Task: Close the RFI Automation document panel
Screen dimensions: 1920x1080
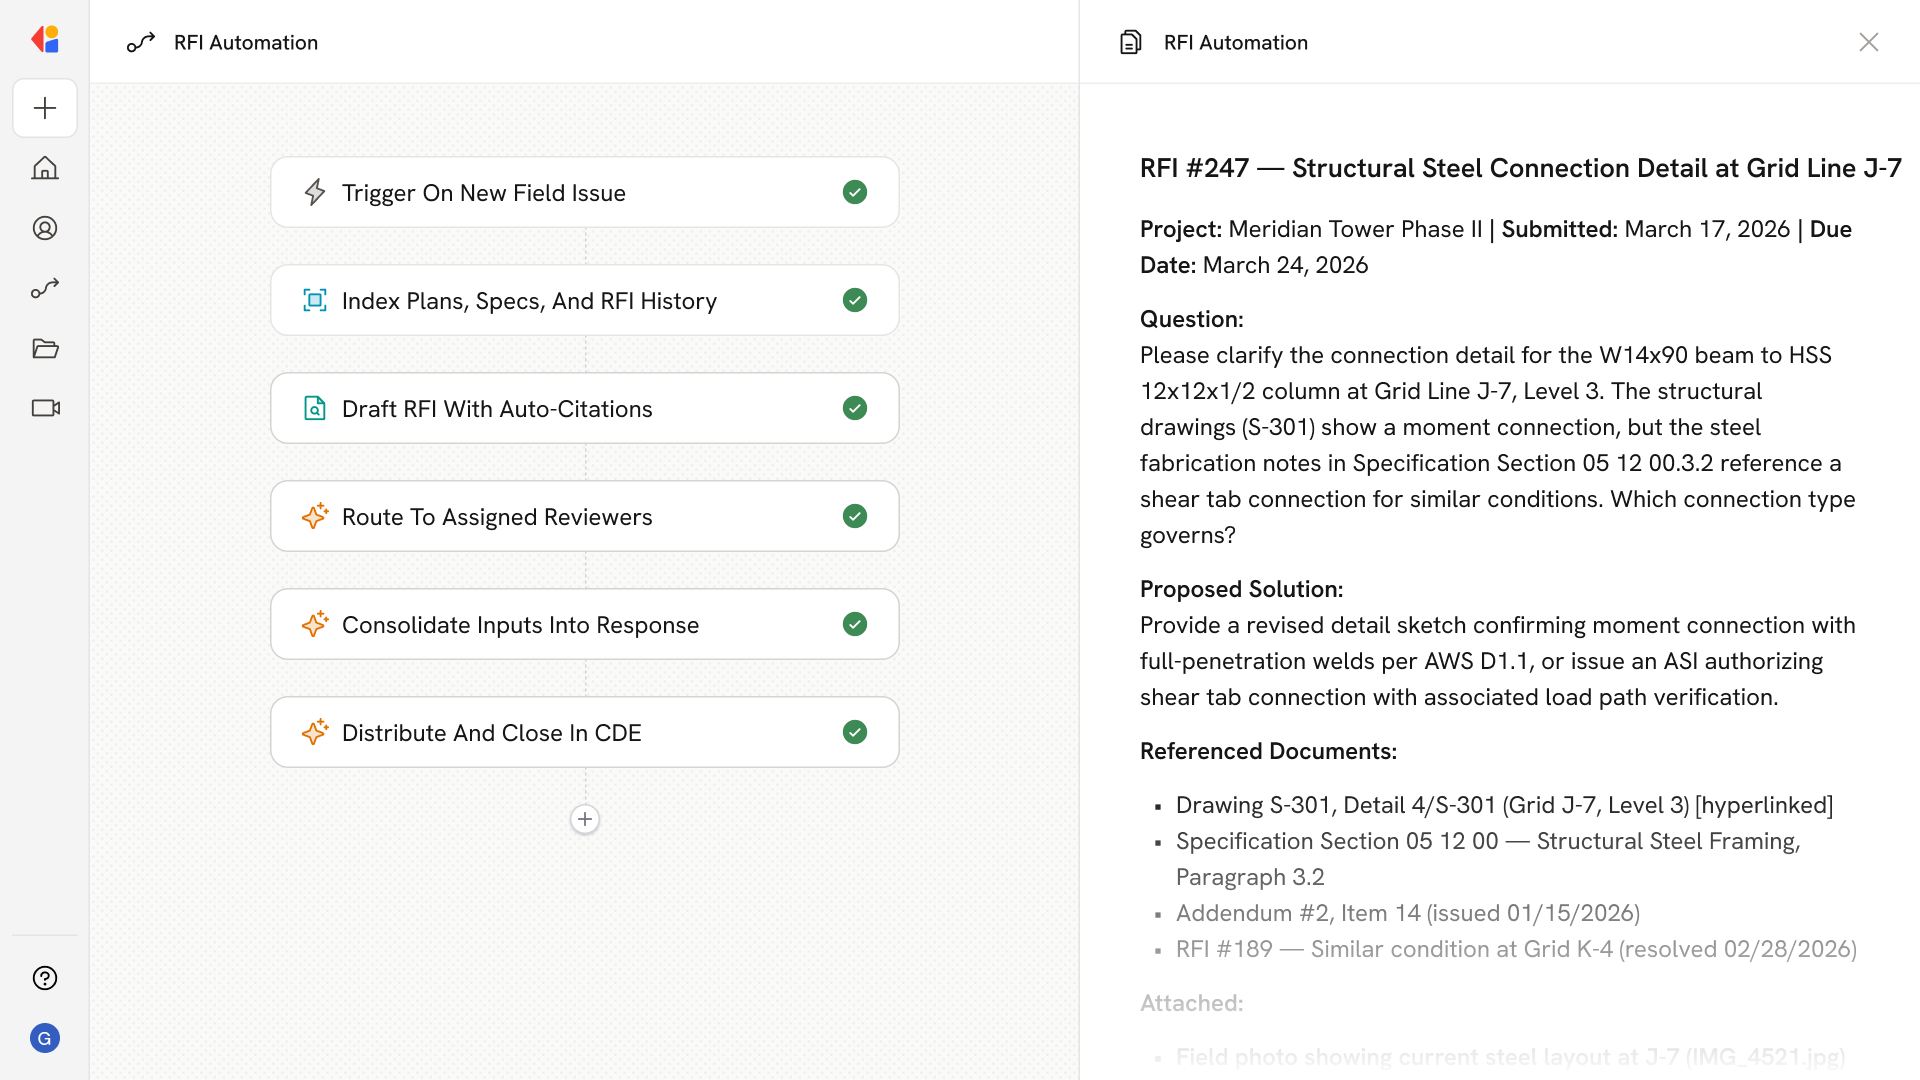Action: coord(1868,42)
